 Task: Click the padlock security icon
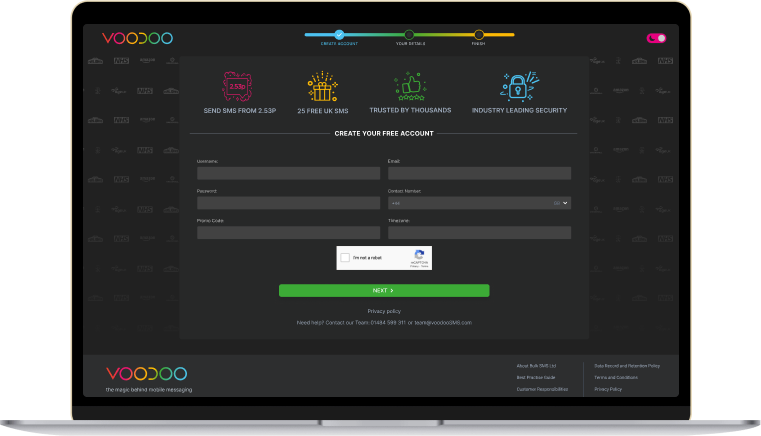[x=519, y=86]
